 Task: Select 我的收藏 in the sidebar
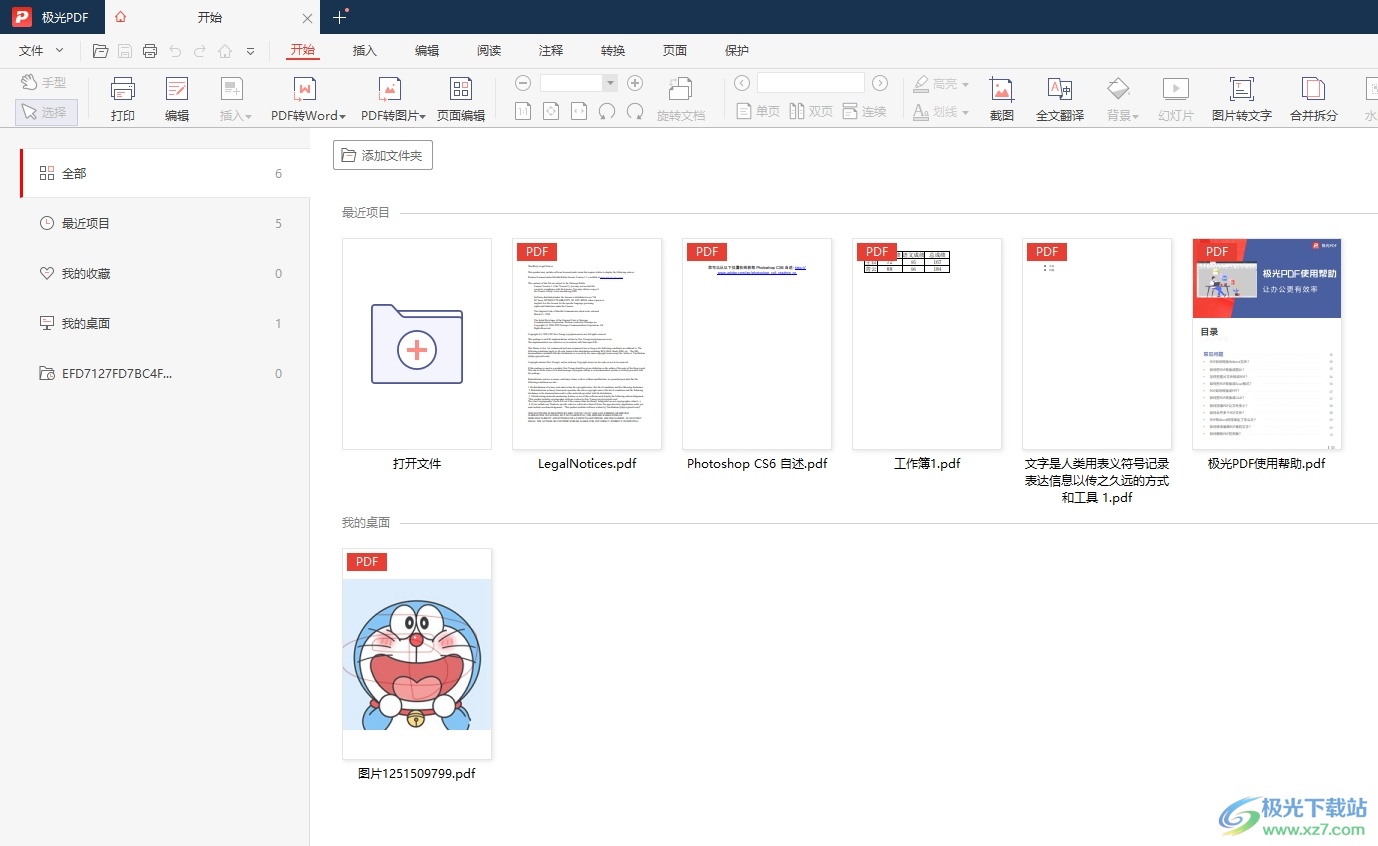pos(165,273)
